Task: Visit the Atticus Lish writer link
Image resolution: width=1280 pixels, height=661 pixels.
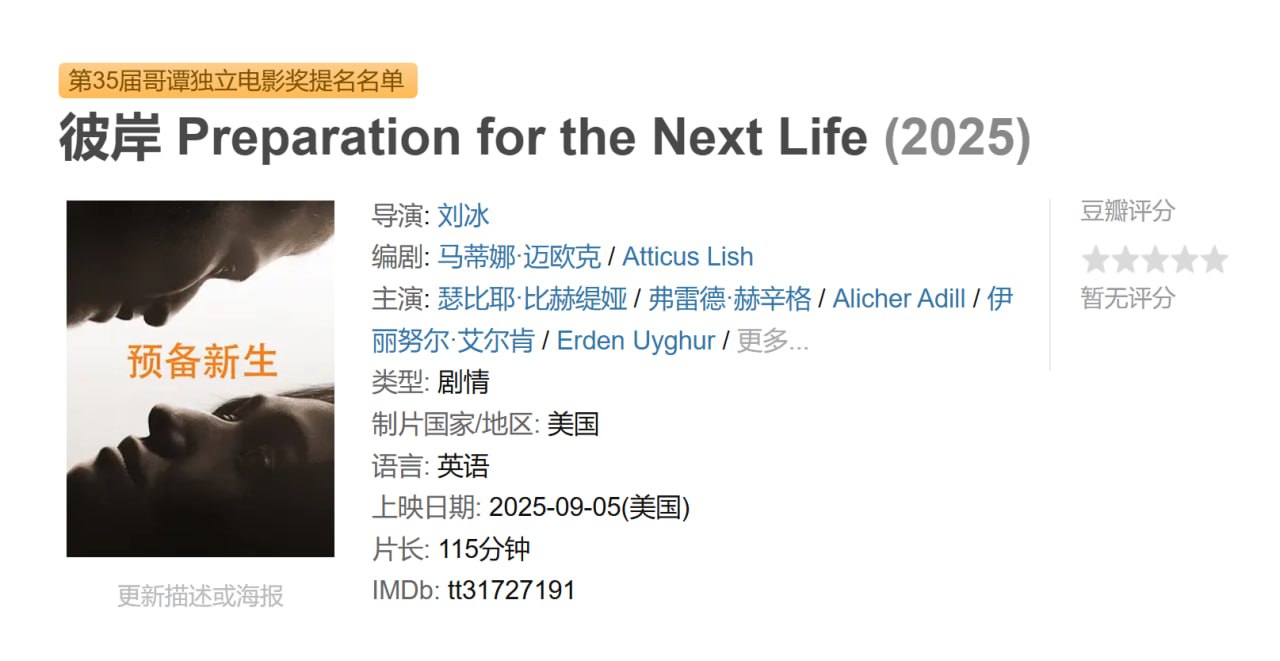Action: tap(687, 257)
